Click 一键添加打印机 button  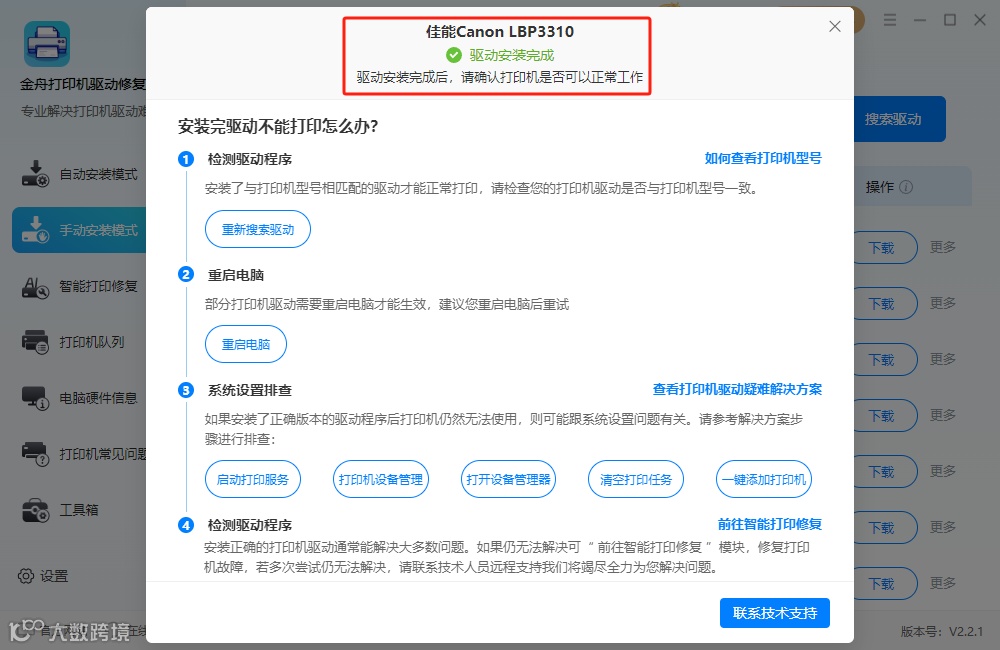764,479
